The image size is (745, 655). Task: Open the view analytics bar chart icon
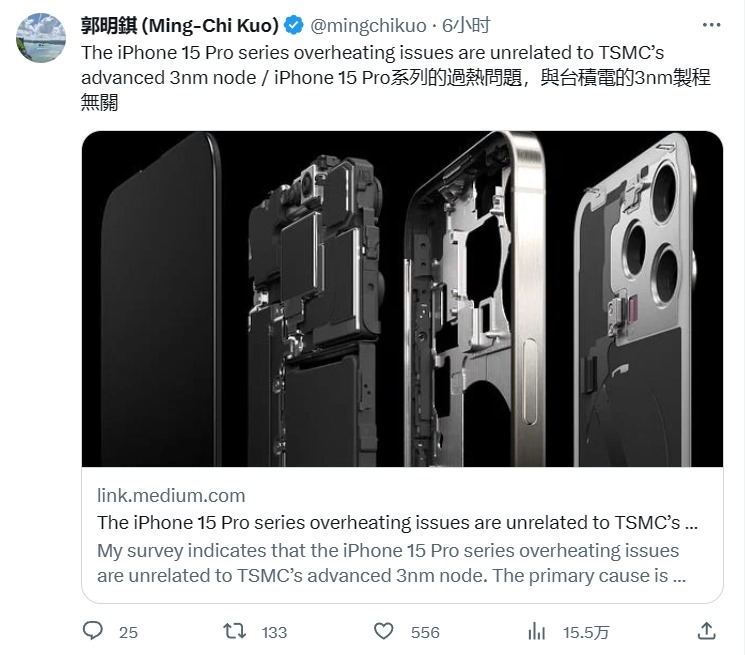point(537,630)
